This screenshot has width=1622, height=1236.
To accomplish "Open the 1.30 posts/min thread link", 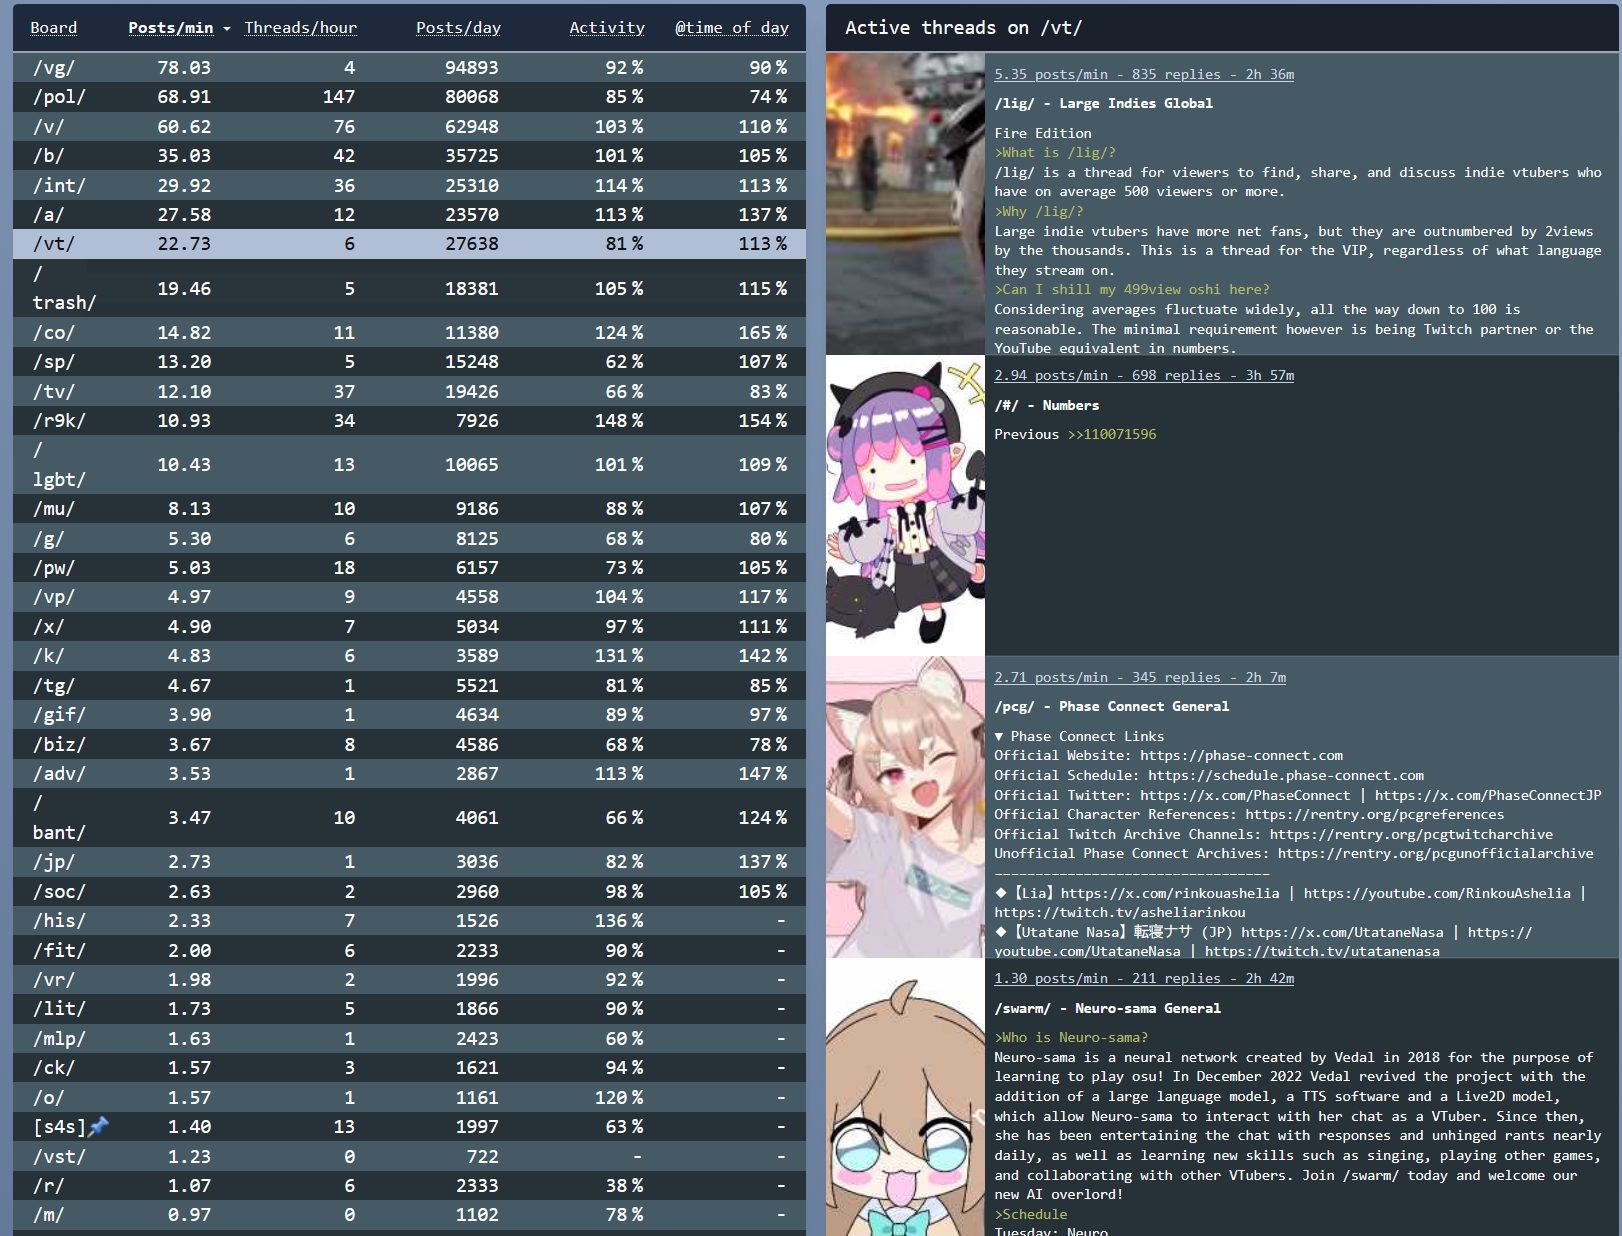I will (1144, 978).
